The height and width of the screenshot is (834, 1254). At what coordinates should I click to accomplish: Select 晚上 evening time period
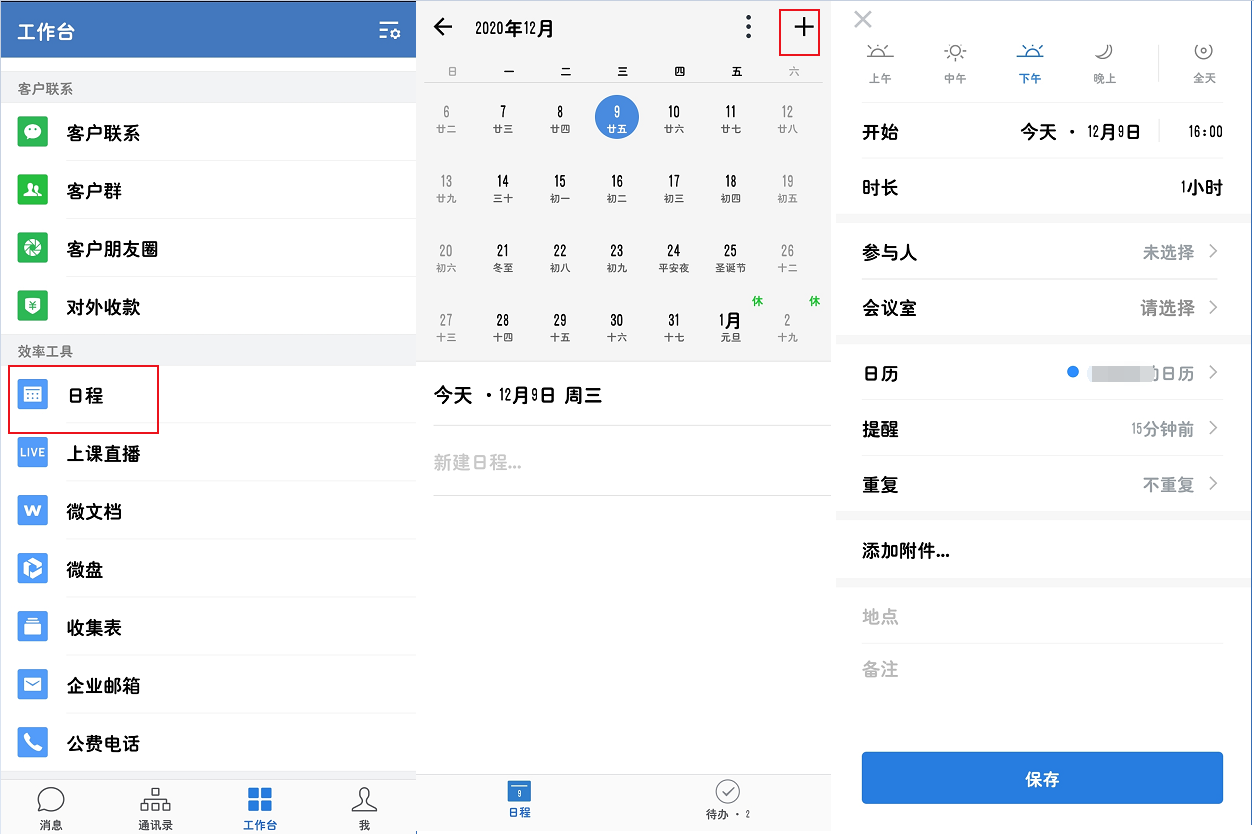coord(1104,63)
